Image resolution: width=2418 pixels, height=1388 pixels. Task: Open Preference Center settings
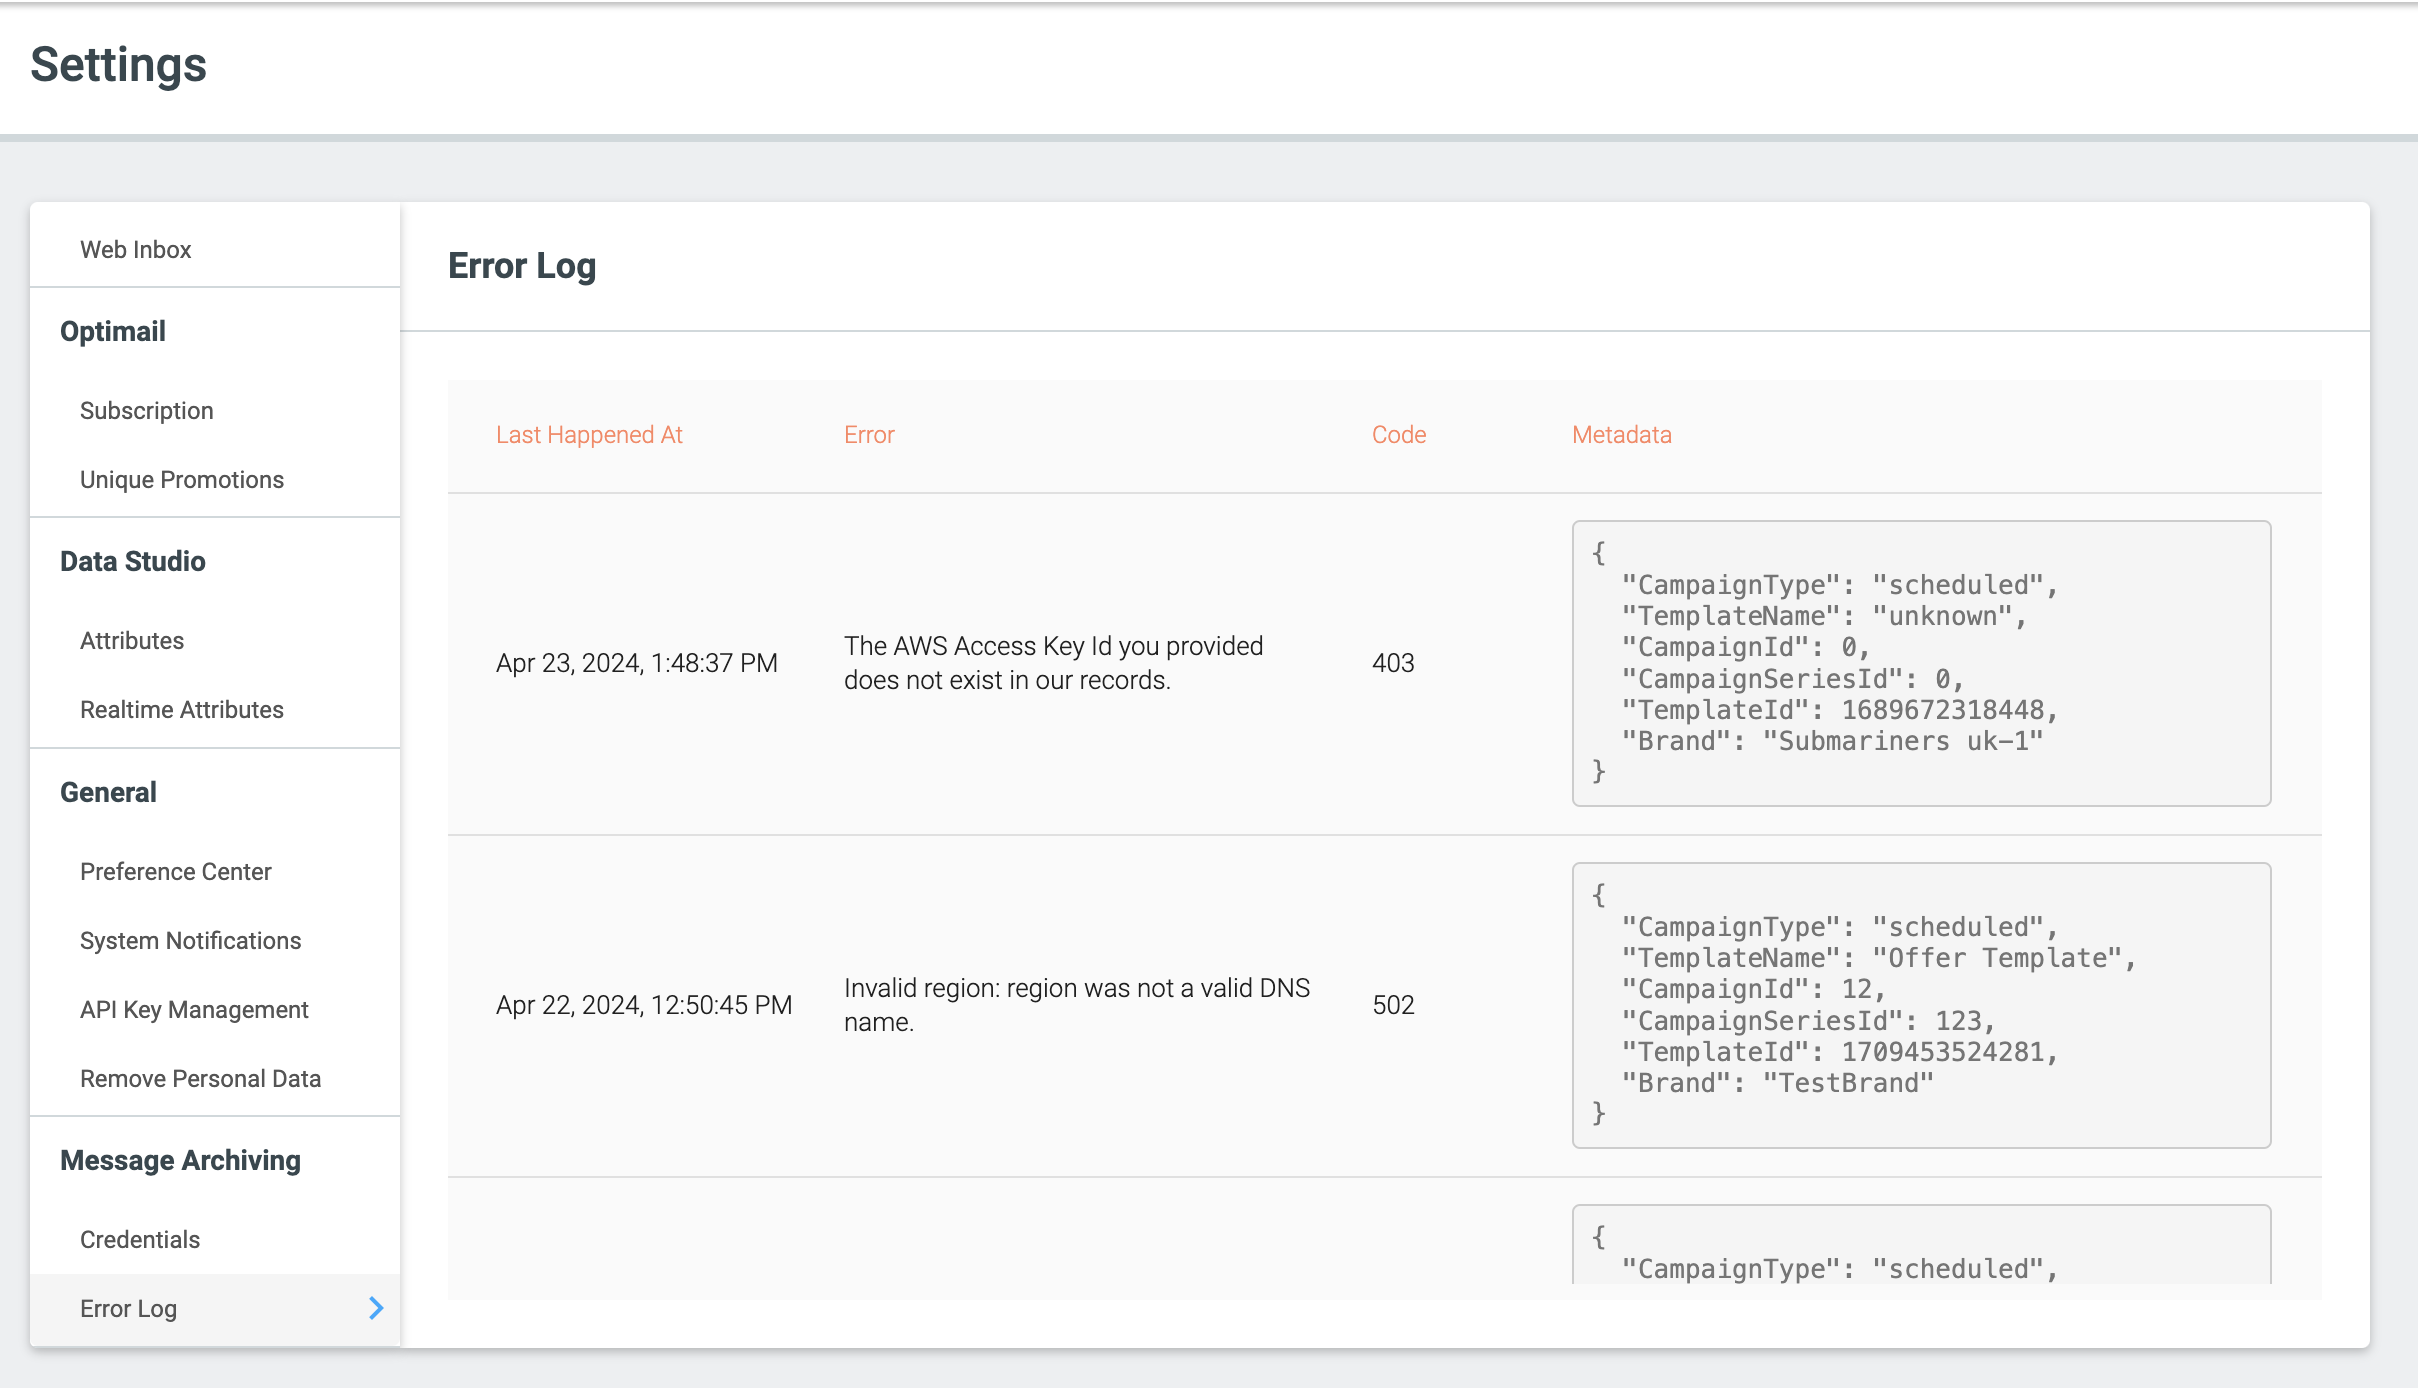tap(175, 871)
